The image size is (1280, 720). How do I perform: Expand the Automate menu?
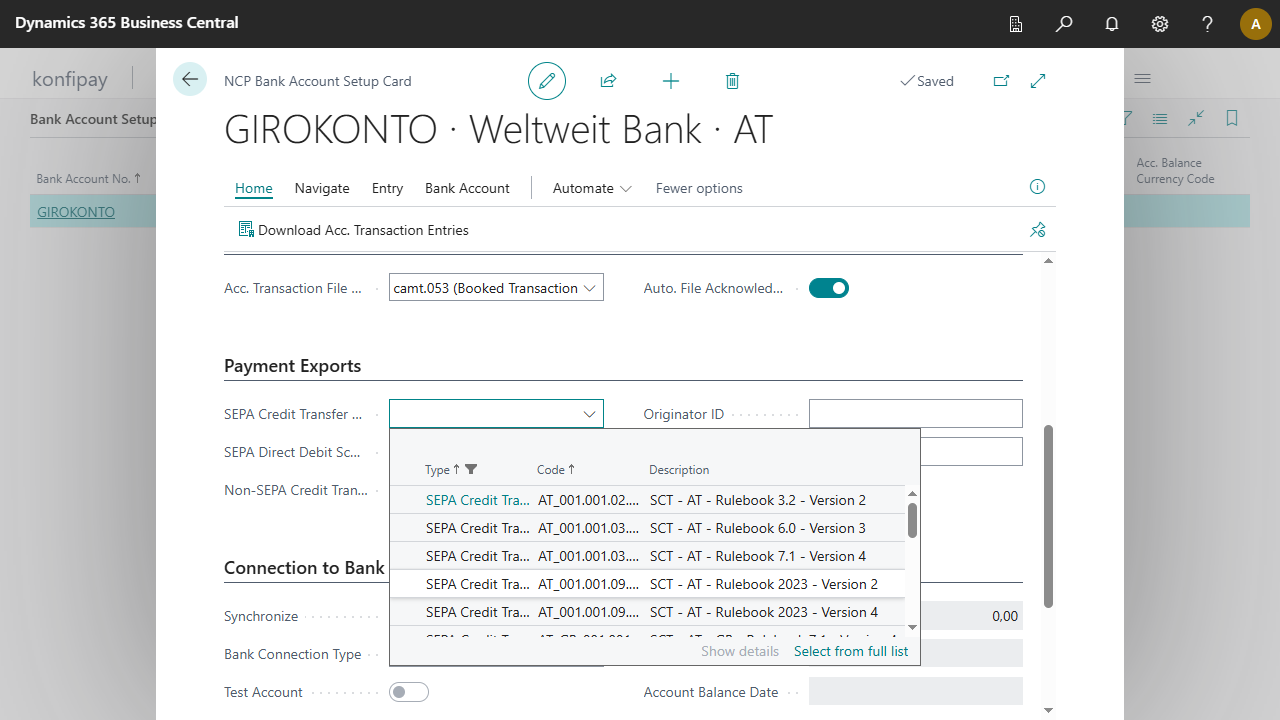592,188
